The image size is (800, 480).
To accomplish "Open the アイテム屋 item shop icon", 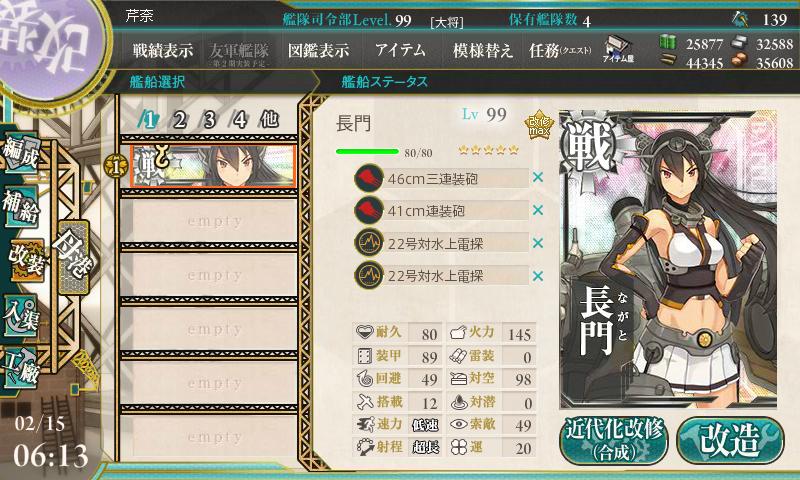I will pos(618,50).
